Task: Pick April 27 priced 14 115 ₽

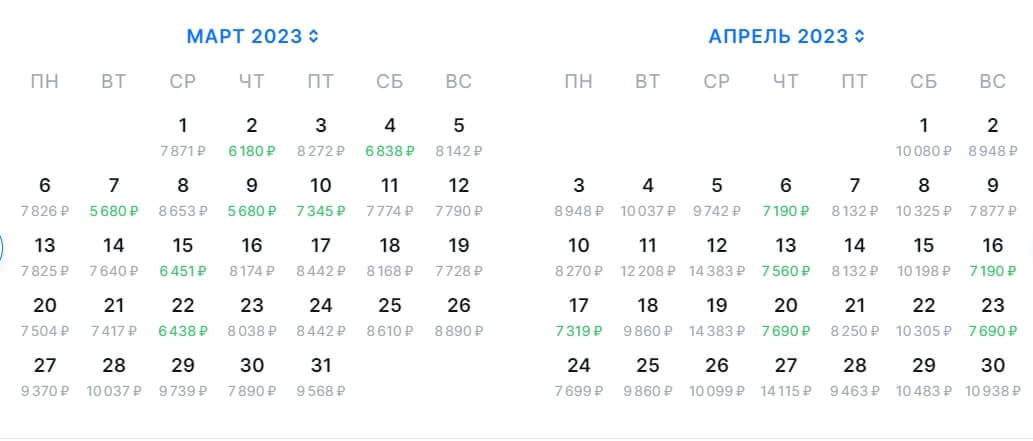Action: coord(785,376)
